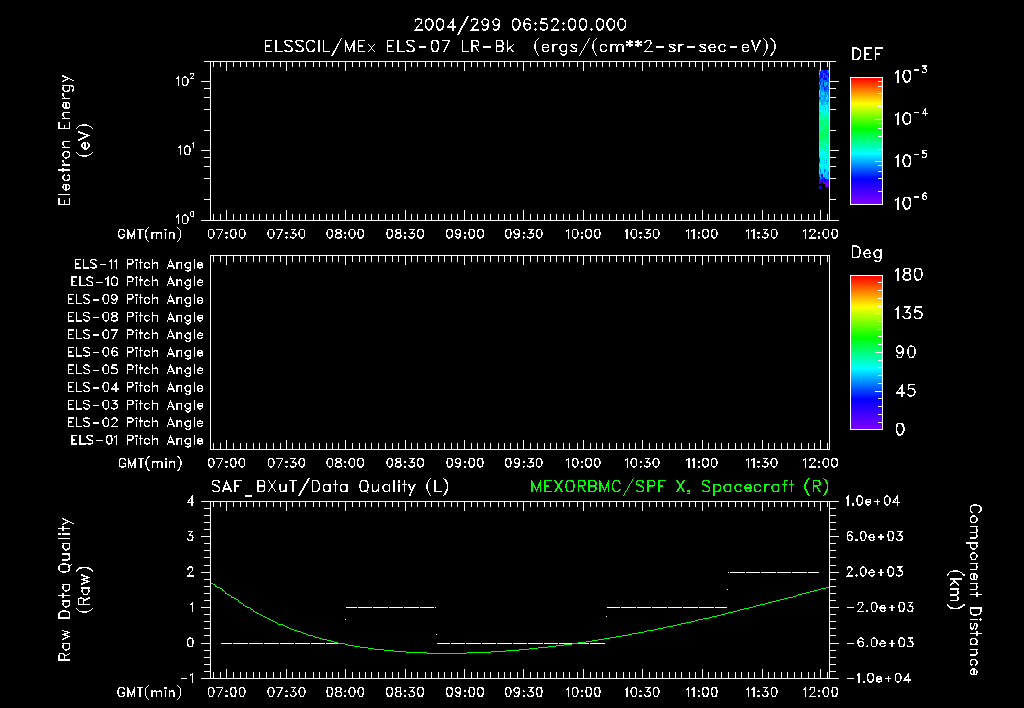1024x708 pixels.
Task: Select the ELSSCIL/MEx ELS-07 LR-Bk plot title
Action: (520, 47)
